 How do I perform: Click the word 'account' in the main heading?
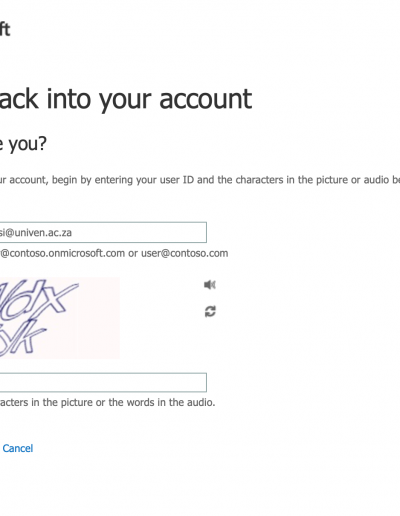pos(206,99)
